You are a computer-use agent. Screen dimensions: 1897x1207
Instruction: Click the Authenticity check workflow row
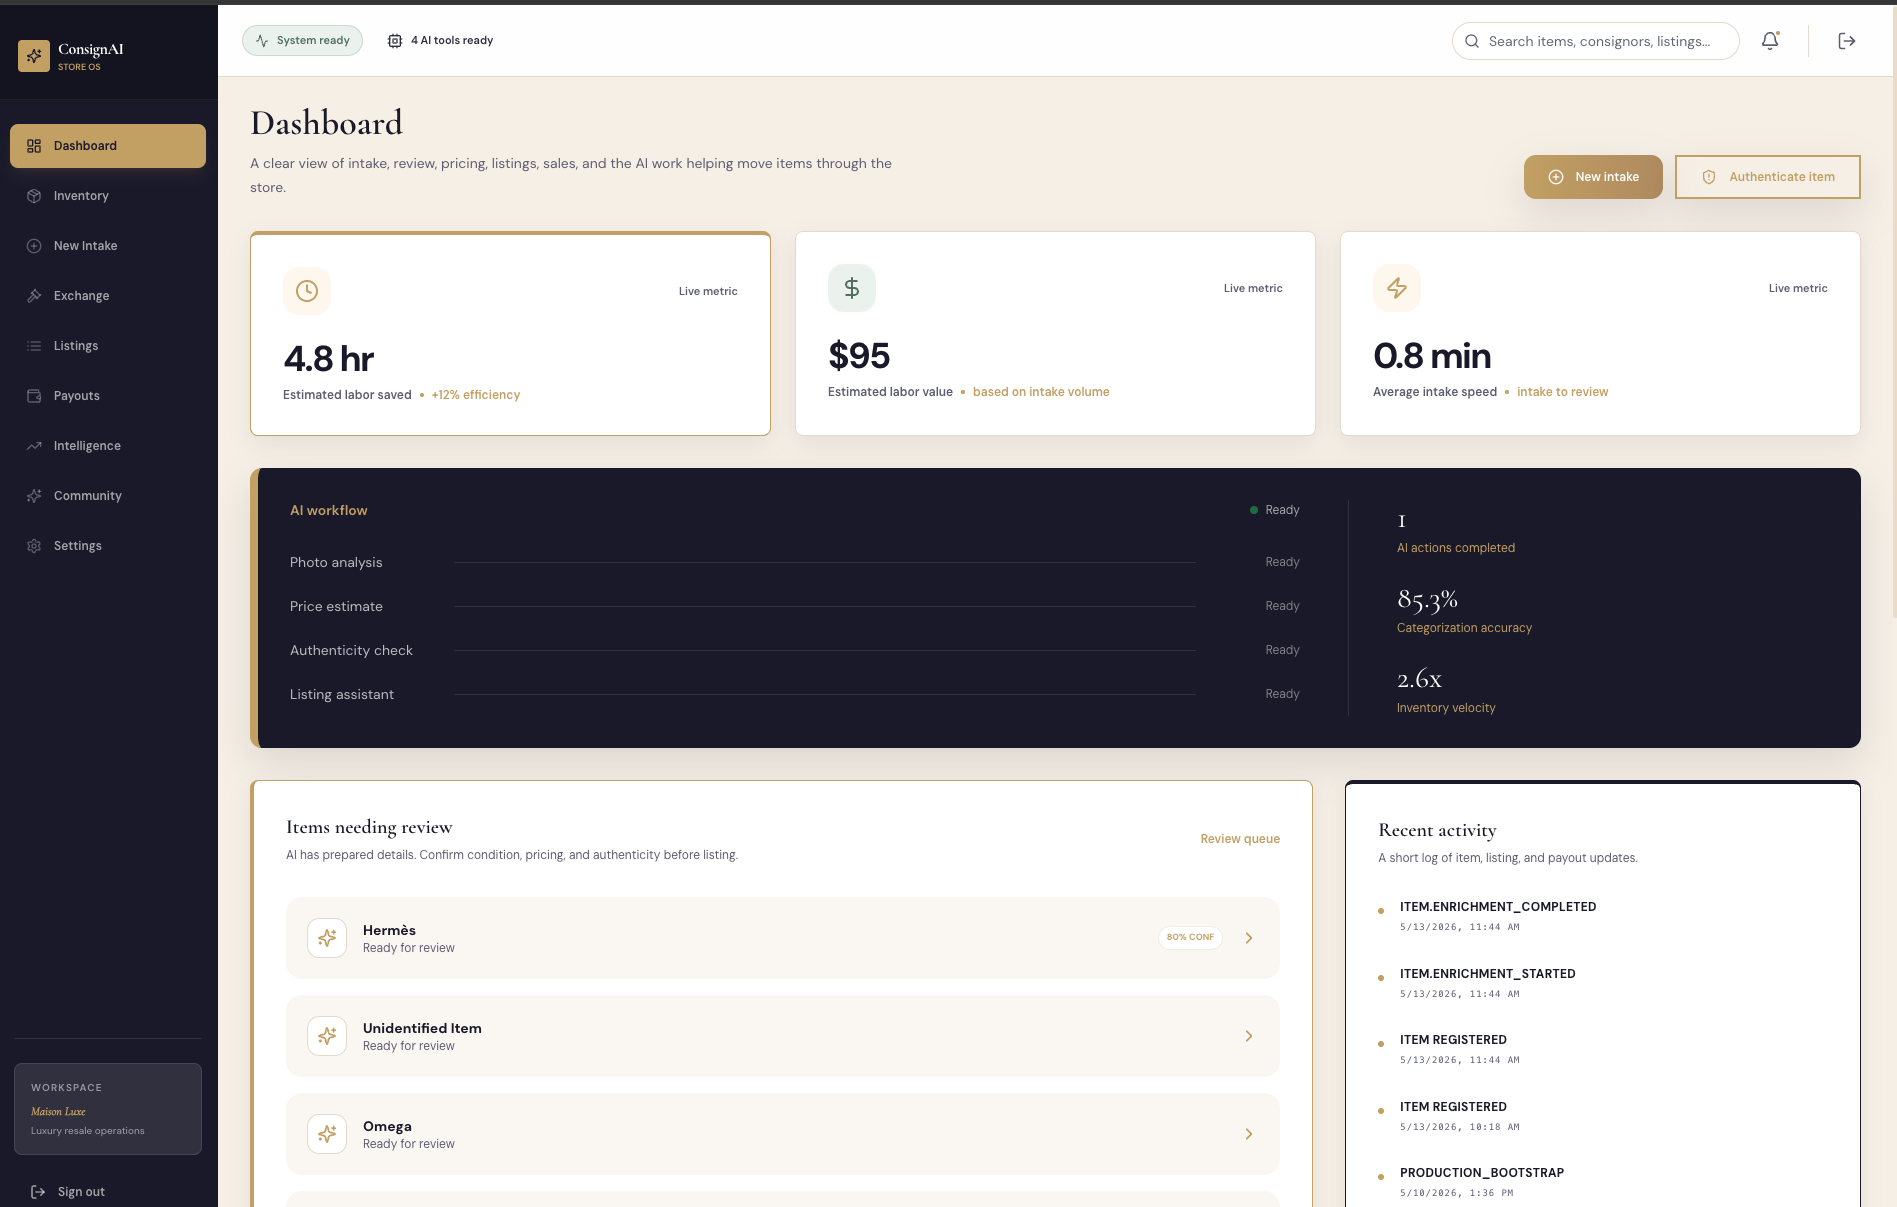[x=795, y=650]
